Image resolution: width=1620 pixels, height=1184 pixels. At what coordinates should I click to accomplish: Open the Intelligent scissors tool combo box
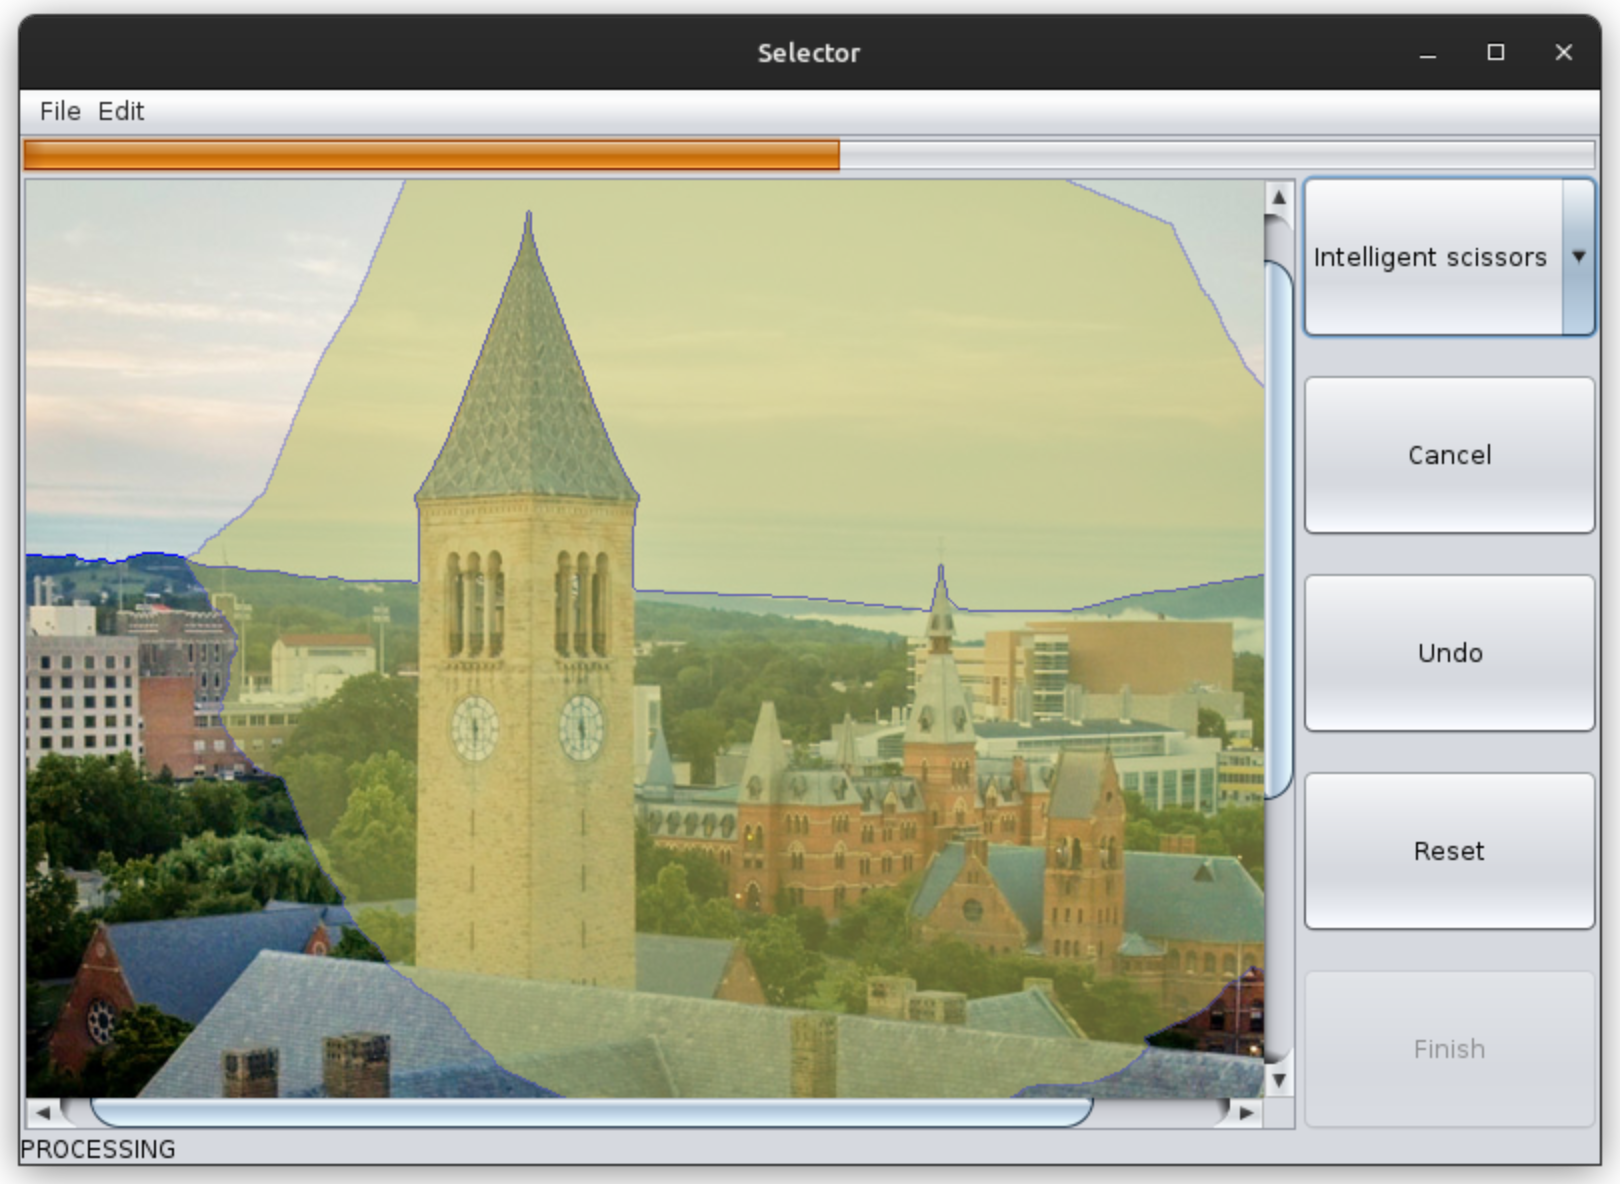[x=1431, y=257]
